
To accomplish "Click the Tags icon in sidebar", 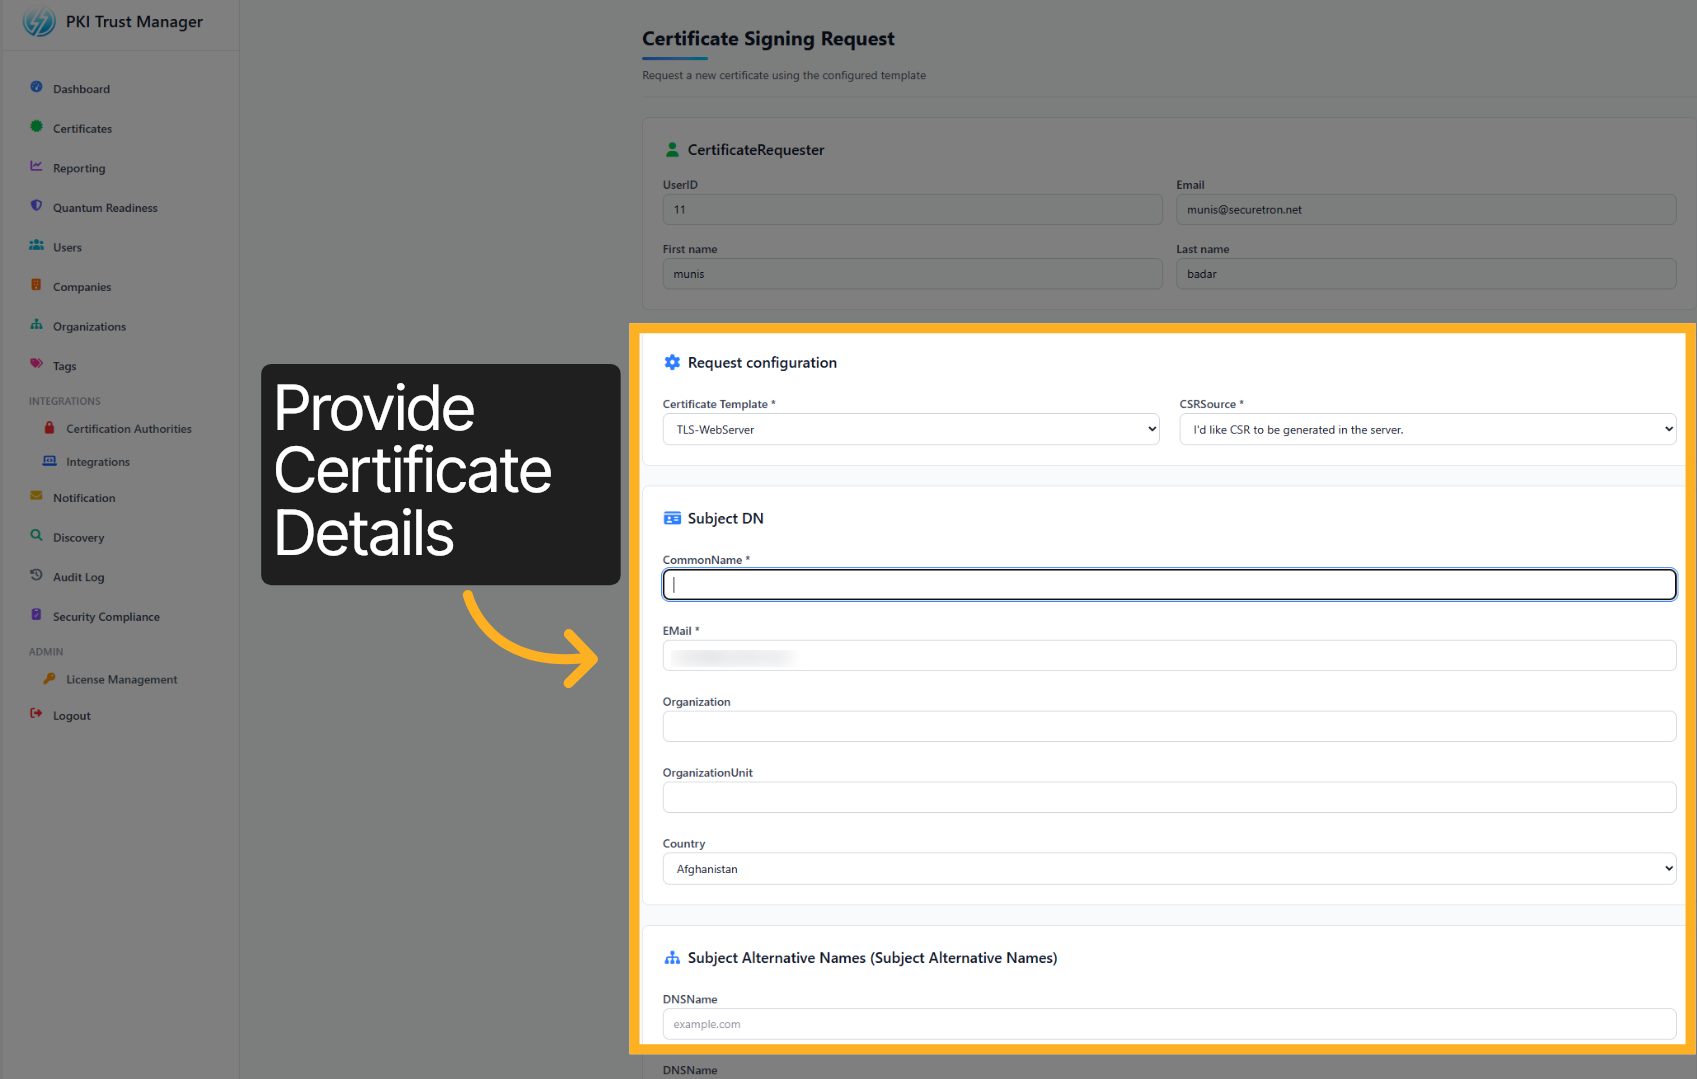I will (36, 364).
